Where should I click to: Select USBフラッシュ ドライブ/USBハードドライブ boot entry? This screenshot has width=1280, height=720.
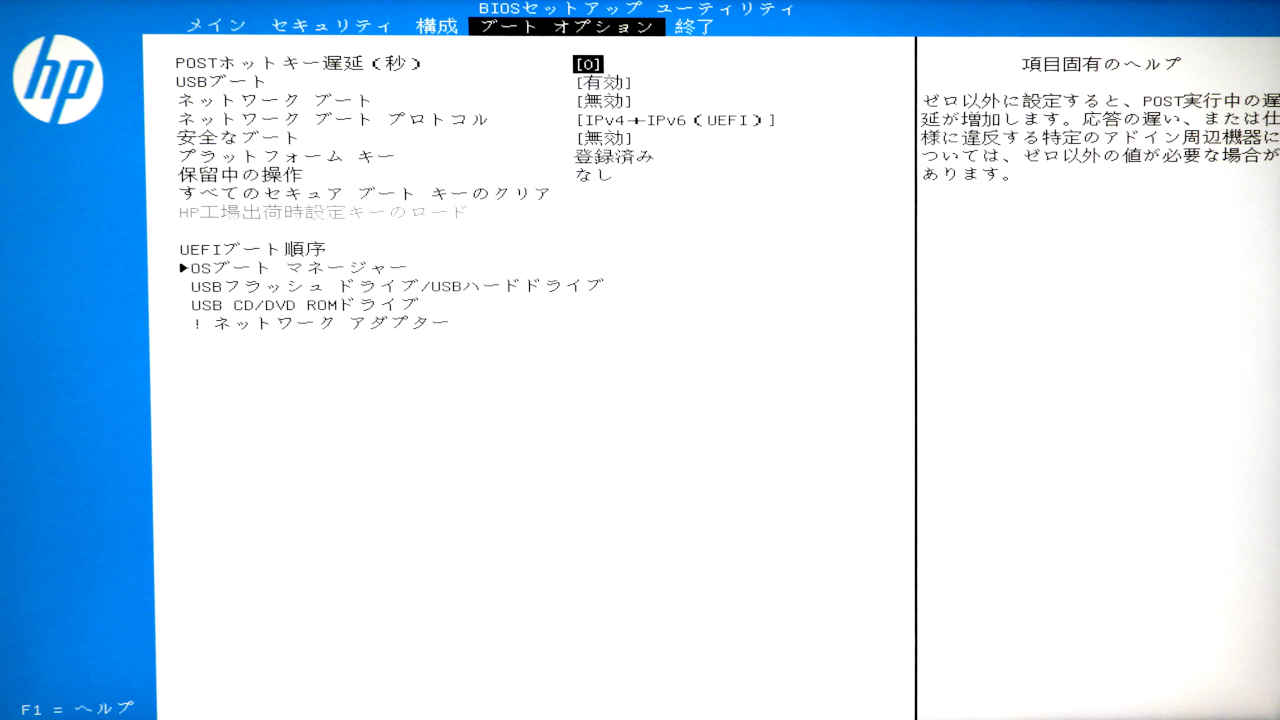397,286
